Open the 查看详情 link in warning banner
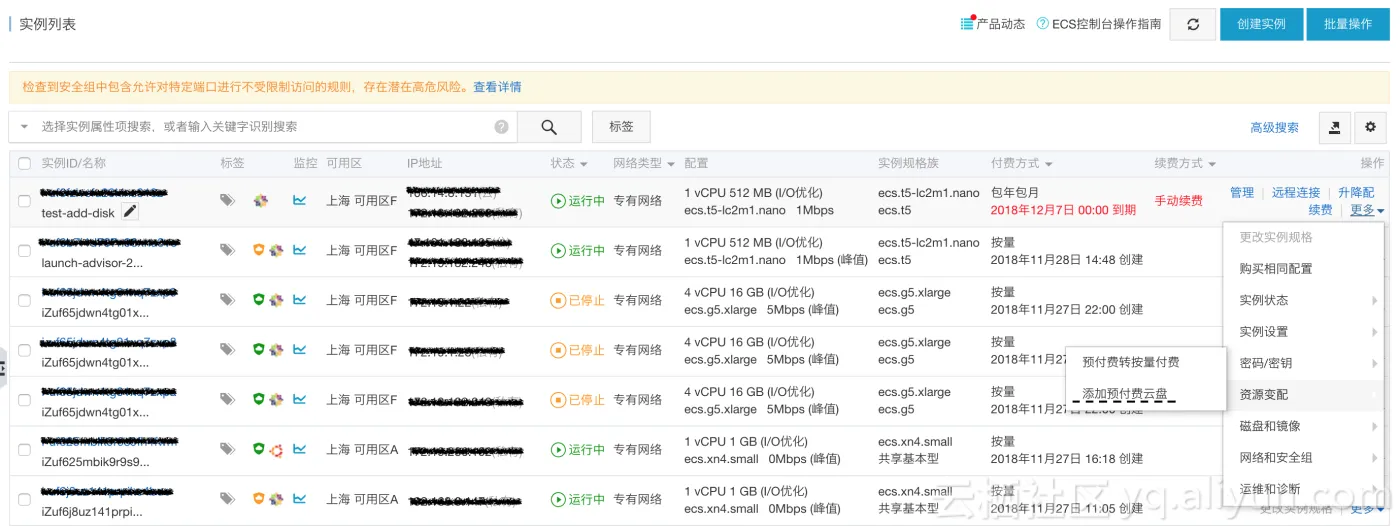The height and width of the screenshot is (526, 1400). tap(497, 87)
